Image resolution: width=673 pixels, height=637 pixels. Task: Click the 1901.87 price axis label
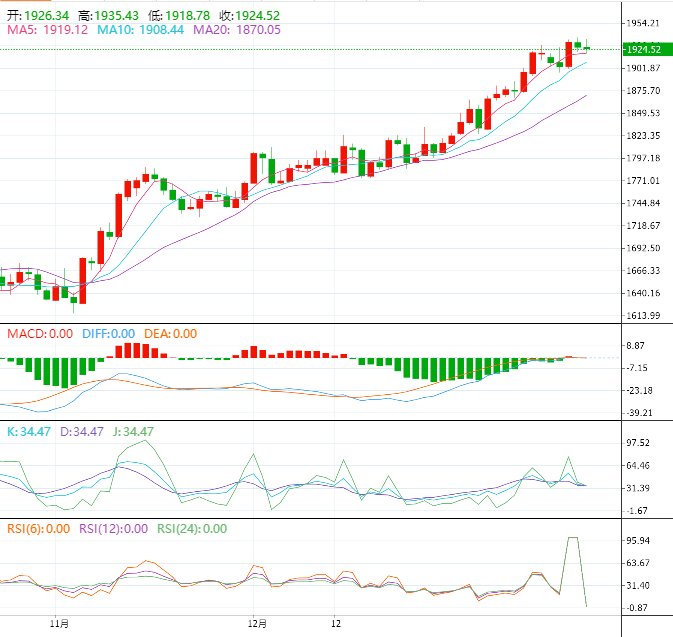pyautogui.click(x=643, y=68)
